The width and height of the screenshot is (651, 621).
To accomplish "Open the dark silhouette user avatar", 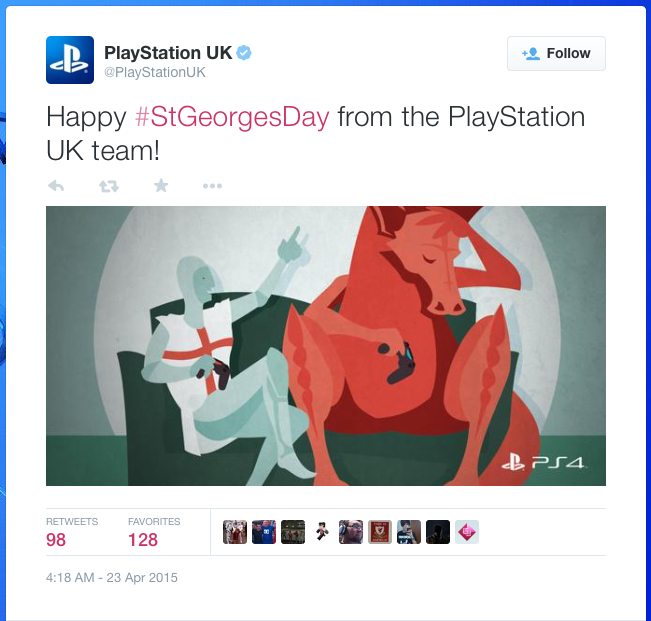I will 438,532.
